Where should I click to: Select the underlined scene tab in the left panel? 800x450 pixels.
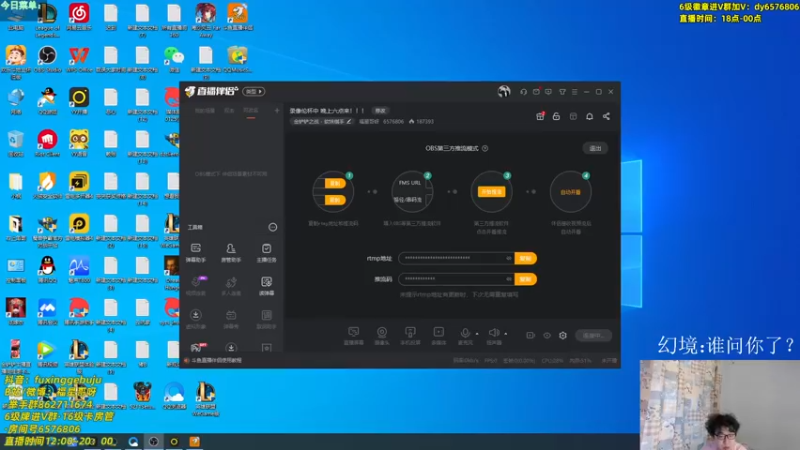coord(251,111)
